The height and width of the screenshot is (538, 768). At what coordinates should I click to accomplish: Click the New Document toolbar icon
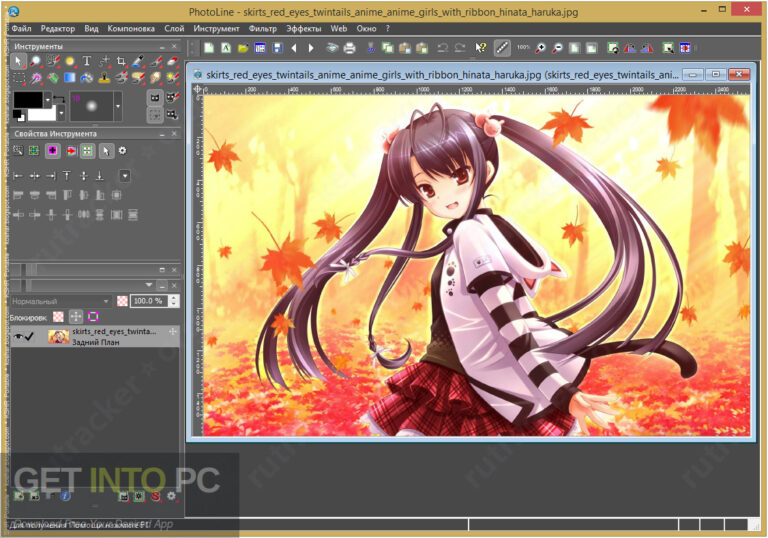(209, 48)
